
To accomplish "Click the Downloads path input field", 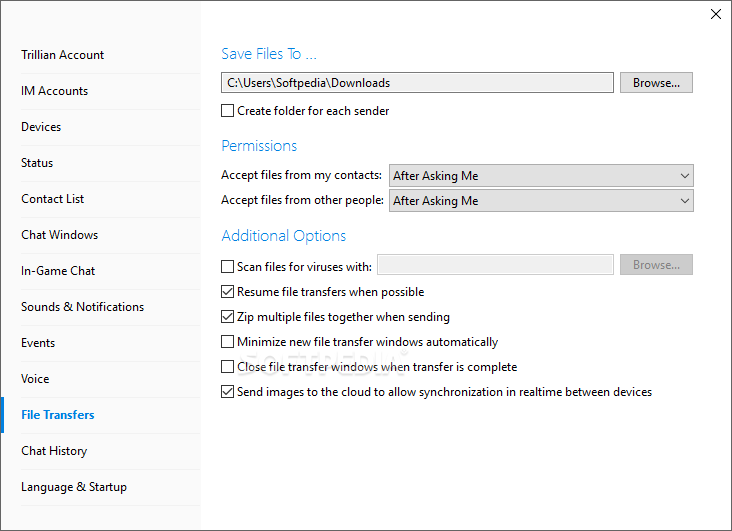I will [417, 83].
